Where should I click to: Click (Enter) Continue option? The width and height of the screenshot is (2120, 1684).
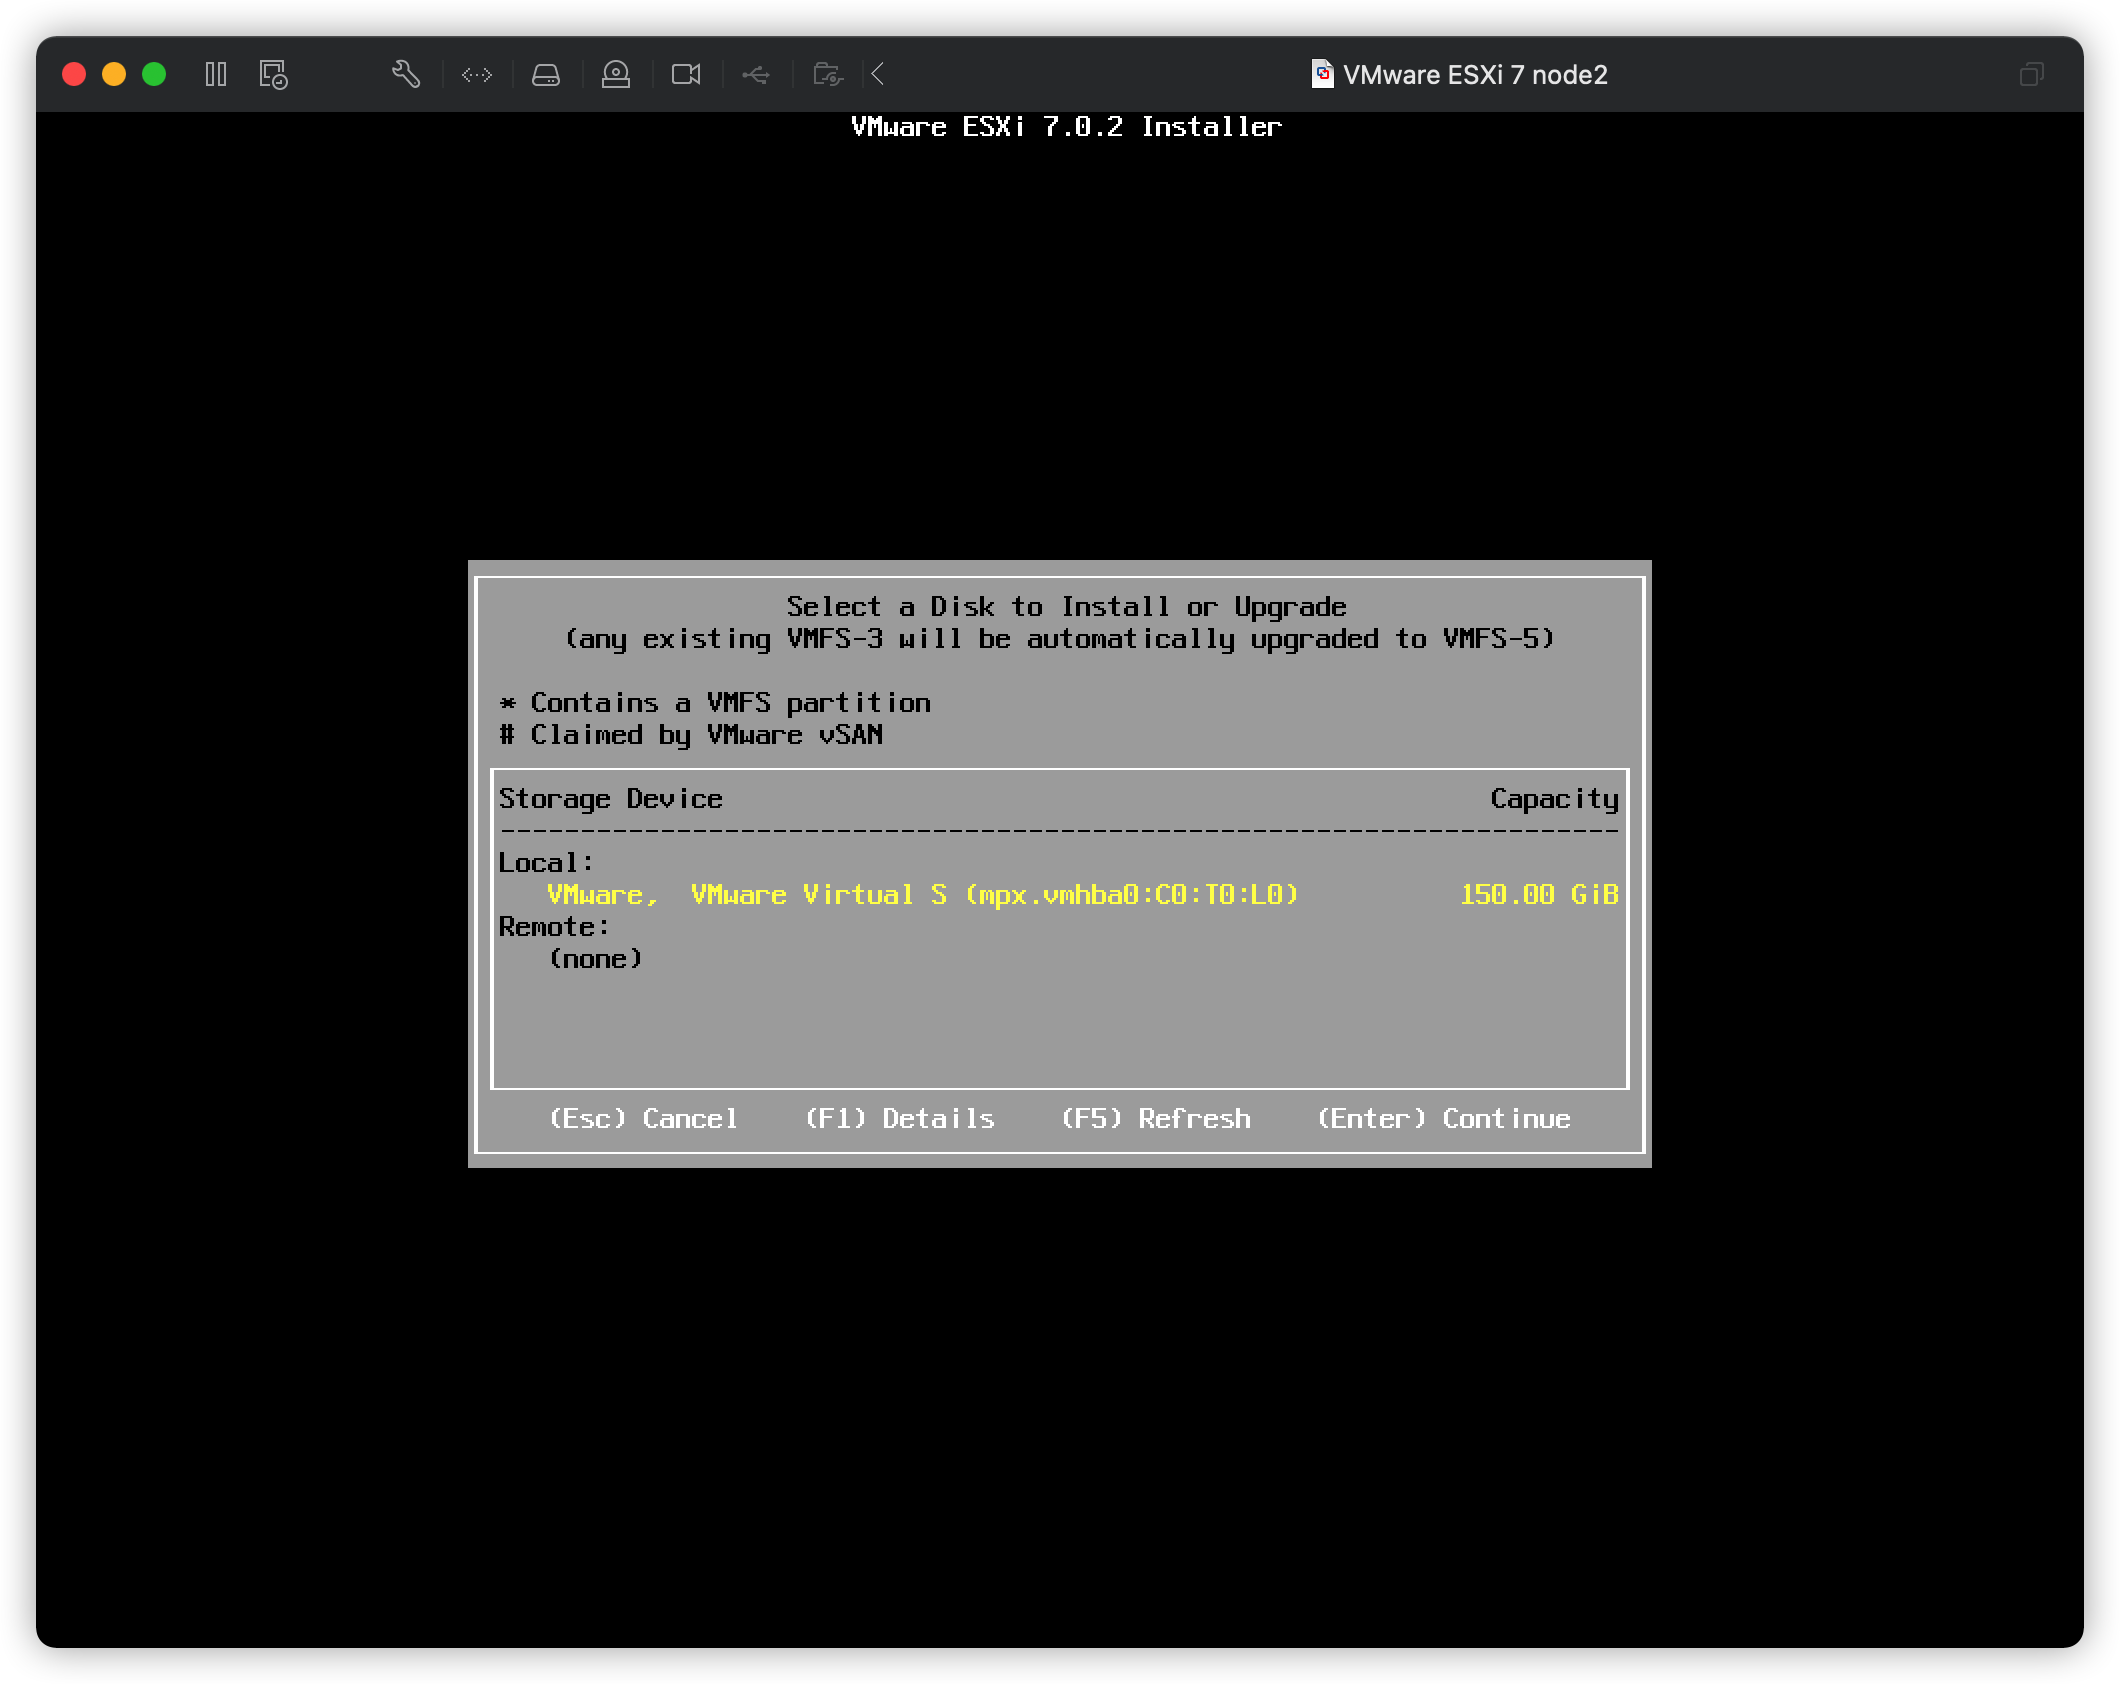coord(1444,1118)
